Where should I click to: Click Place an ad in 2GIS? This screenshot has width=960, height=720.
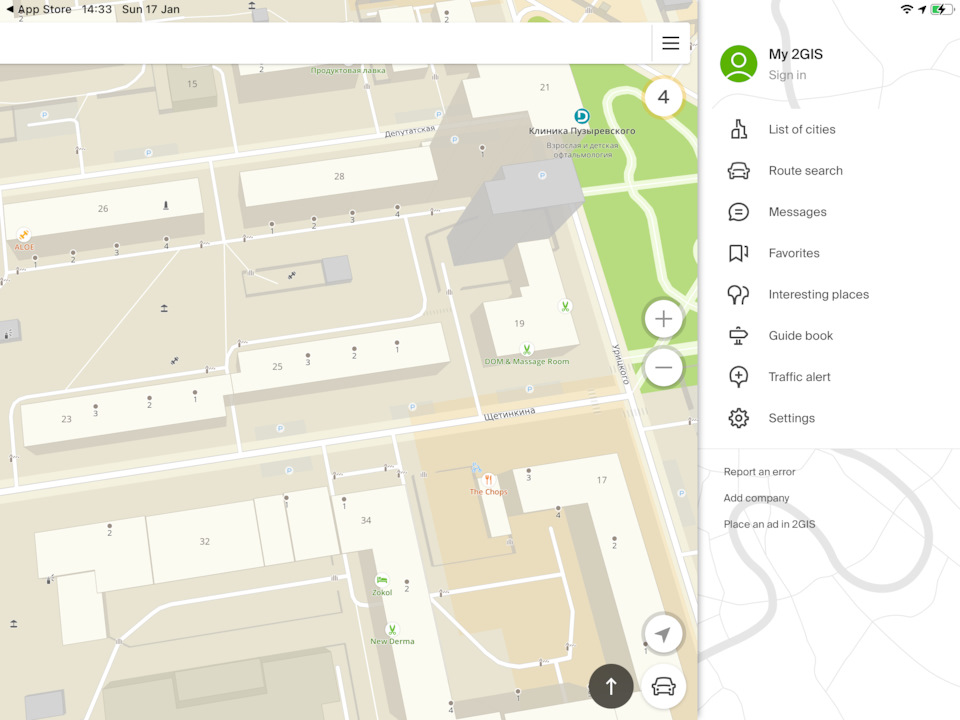[x=770, y=525]
